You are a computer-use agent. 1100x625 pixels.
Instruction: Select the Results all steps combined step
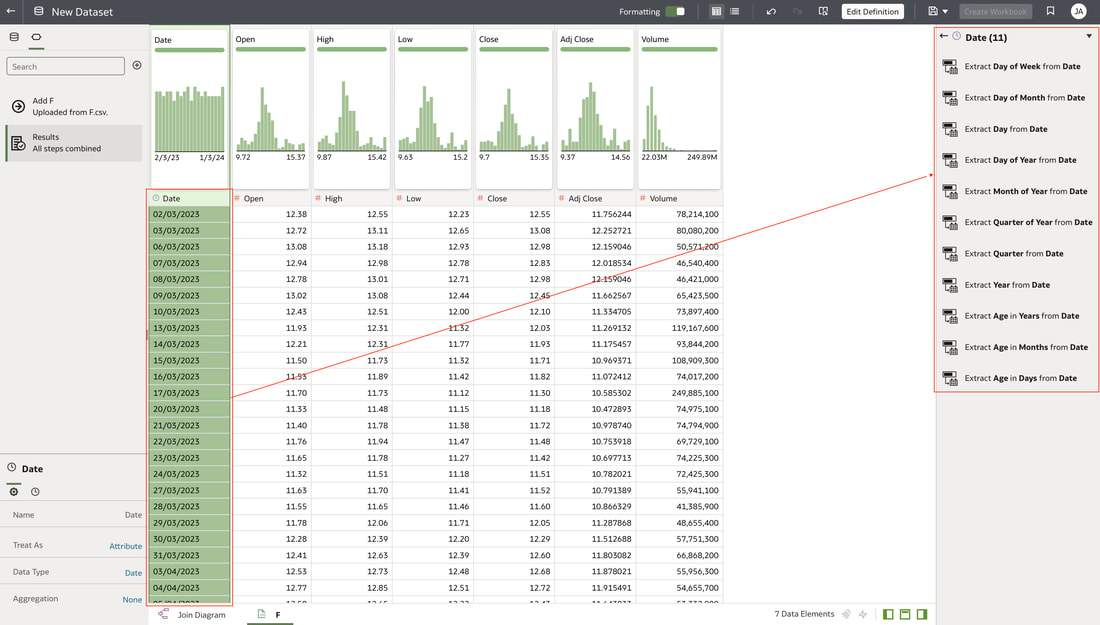[74, 143]
